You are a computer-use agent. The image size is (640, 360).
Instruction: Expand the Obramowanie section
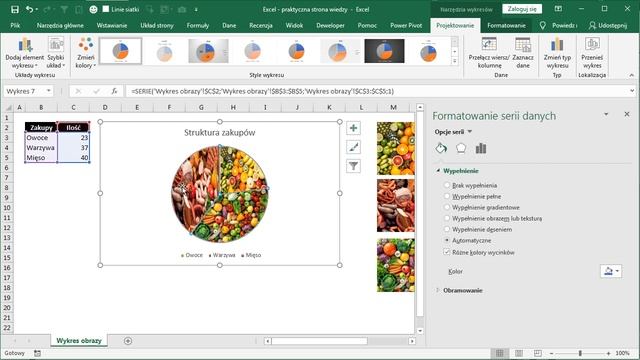pos(438,290)
